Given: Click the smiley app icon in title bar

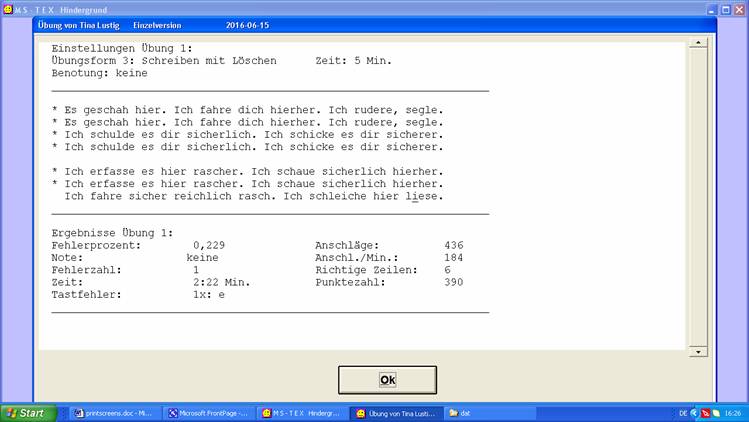Looking at the screenshot, I should 7,7.
